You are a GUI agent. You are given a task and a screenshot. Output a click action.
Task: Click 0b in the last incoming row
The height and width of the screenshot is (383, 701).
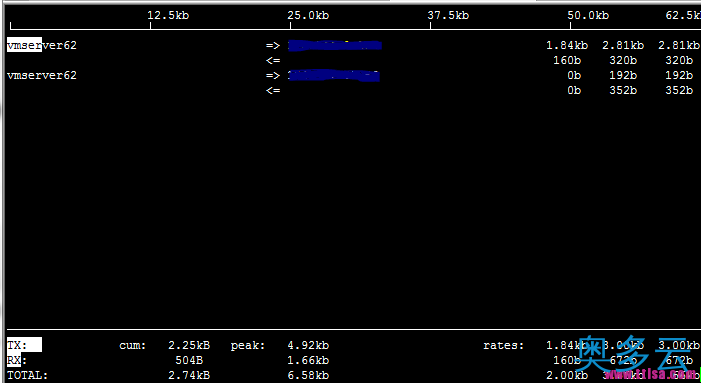574,90
